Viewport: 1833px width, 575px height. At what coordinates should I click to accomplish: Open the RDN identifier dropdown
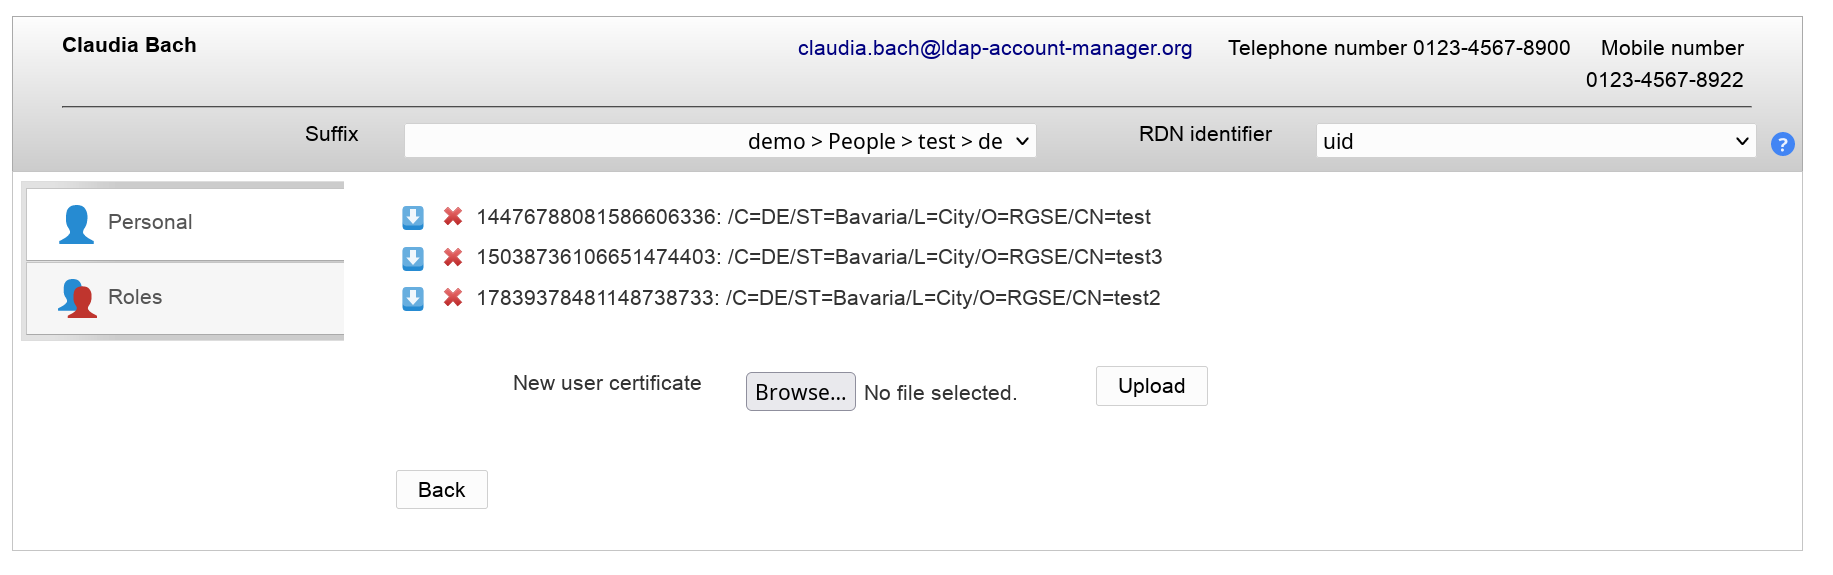[1535, 141]
